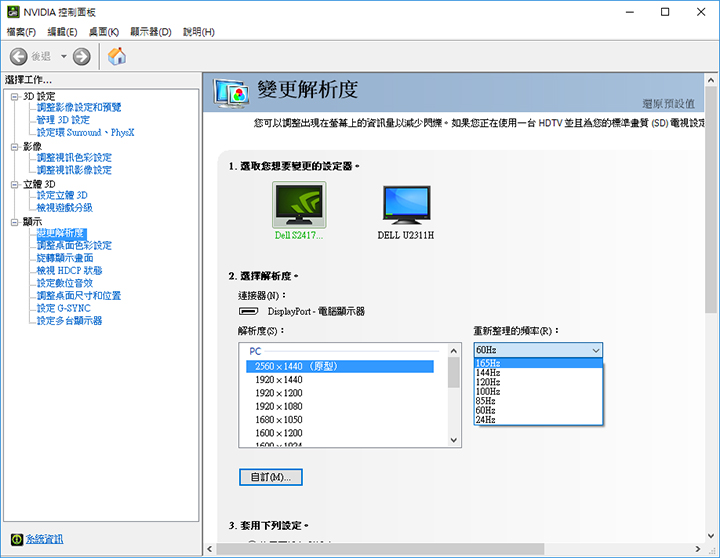Click resolution list scroll up arrow
Screen dimensions: 720x558
(x=454, y=351)
